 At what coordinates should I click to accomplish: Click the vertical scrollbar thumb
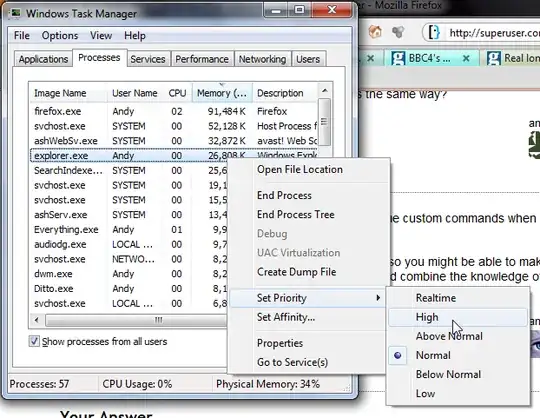click(324, 122)
